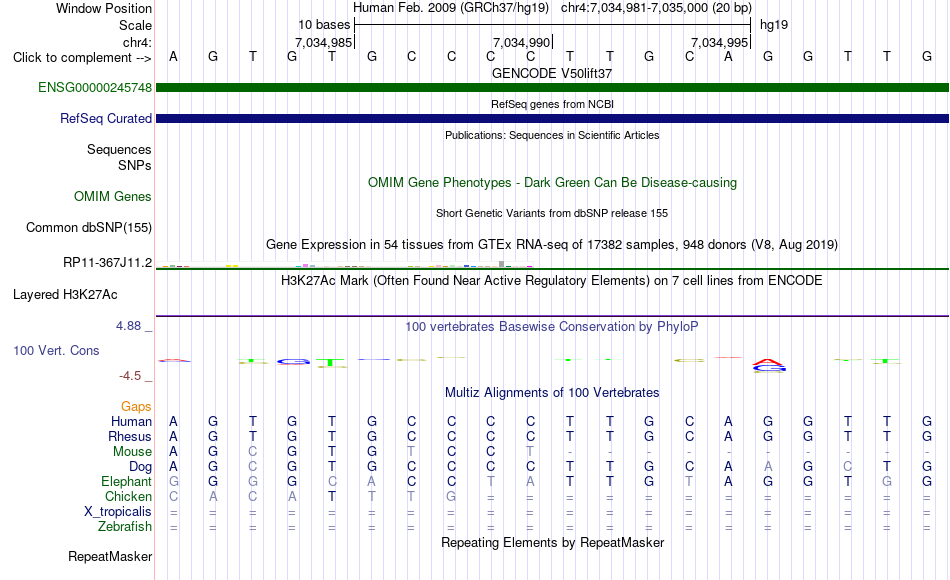Click the RepeatMasker track label
This screenshot has height=580, width=950.
coord(110,556)
